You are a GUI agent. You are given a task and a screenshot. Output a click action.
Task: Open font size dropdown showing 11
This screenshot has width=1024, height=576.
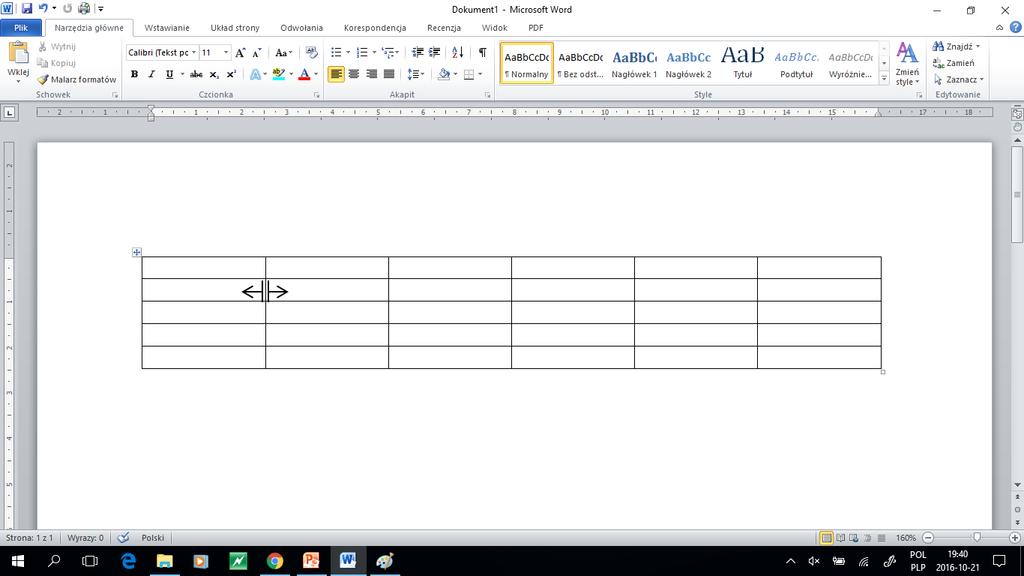[226, 52]
